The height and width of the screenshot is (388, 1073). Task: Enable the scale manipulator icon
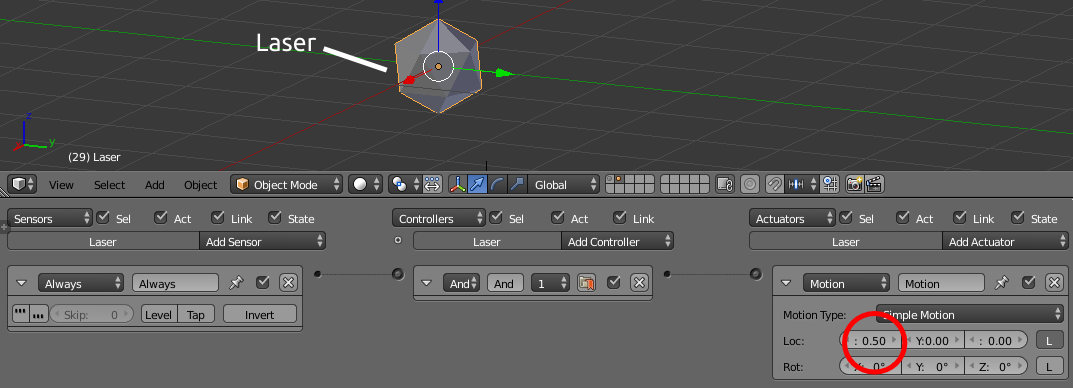517,185
